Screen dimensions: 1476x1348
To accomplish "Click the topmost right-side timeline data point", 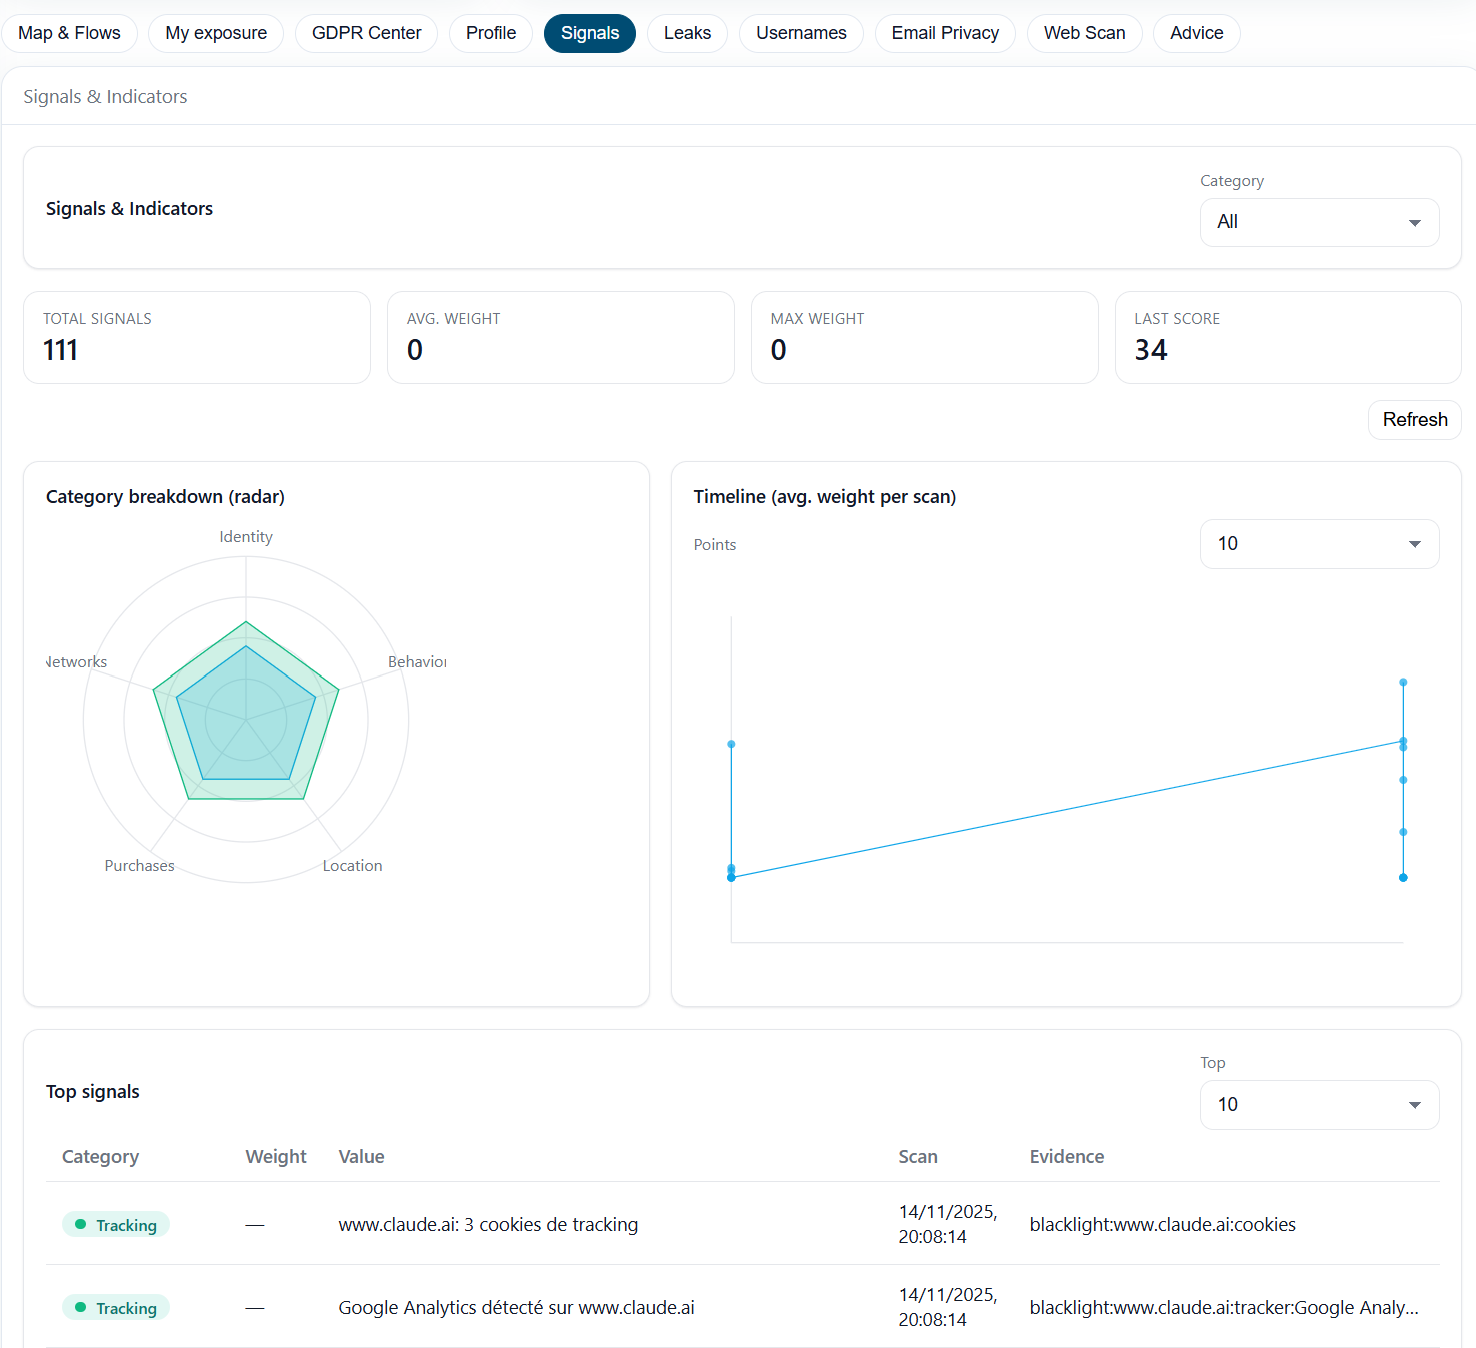I will (x=1403, y=683).
